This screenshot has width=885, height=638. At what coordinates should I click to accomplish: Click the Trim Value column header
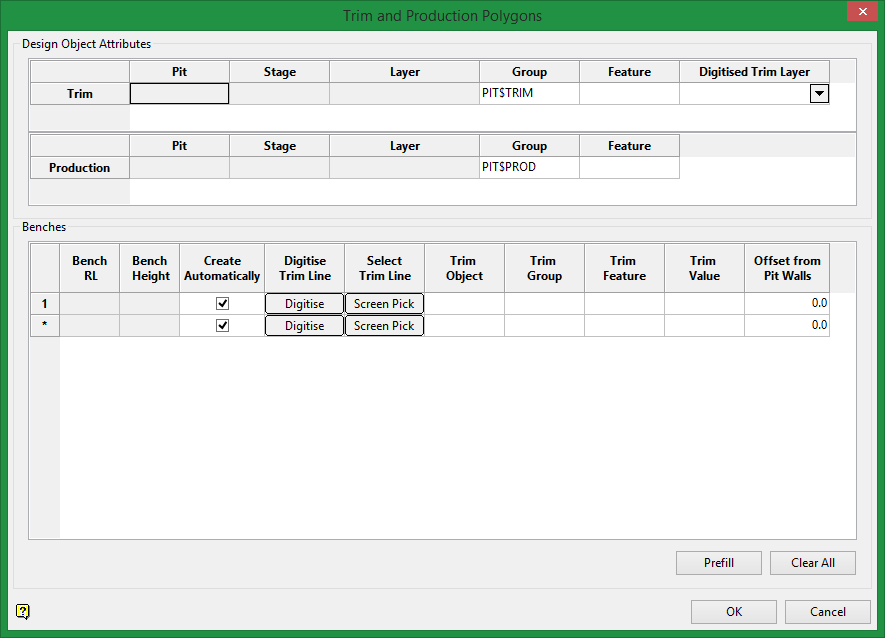704,268
